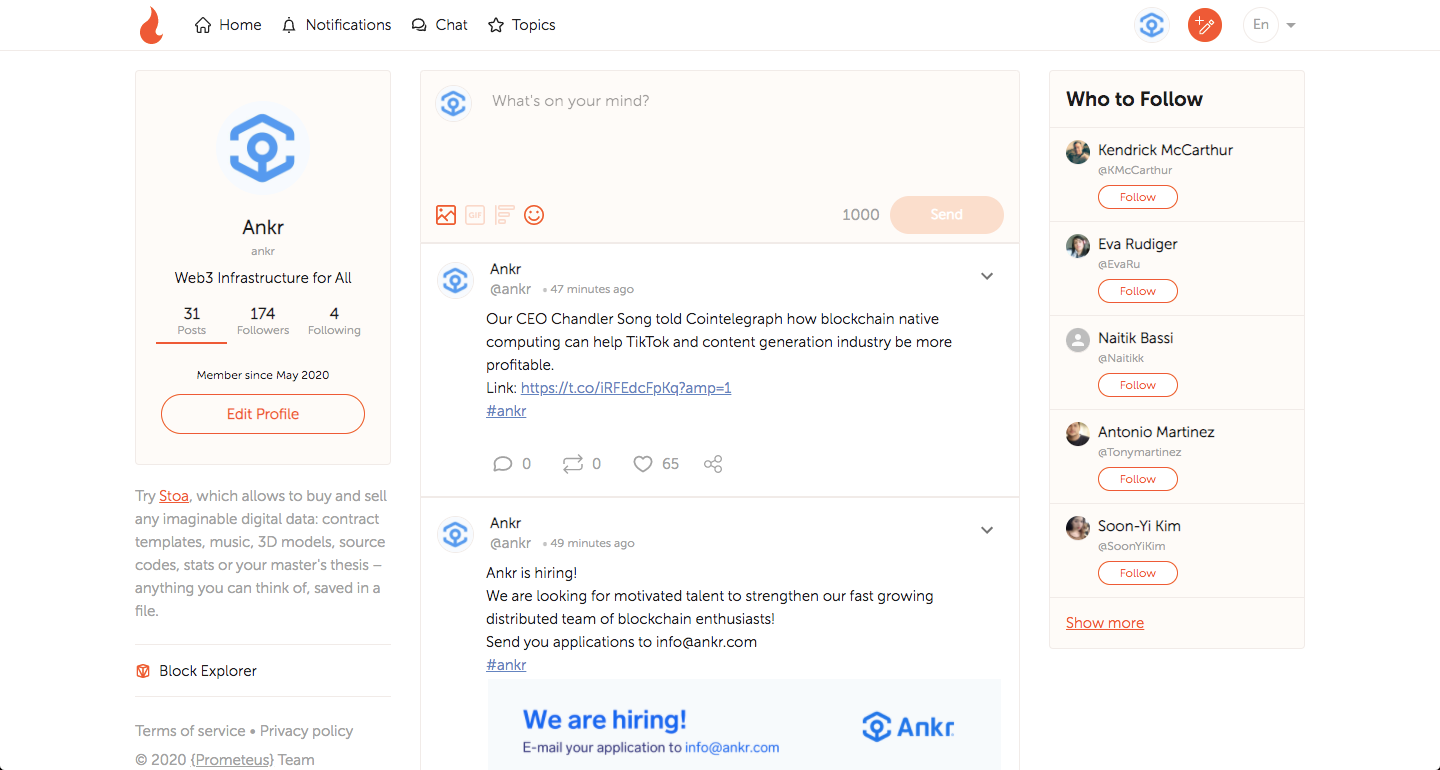Add a GIF to the post
This screenshot has height=770, width=1440.
(x=475, y=215)
